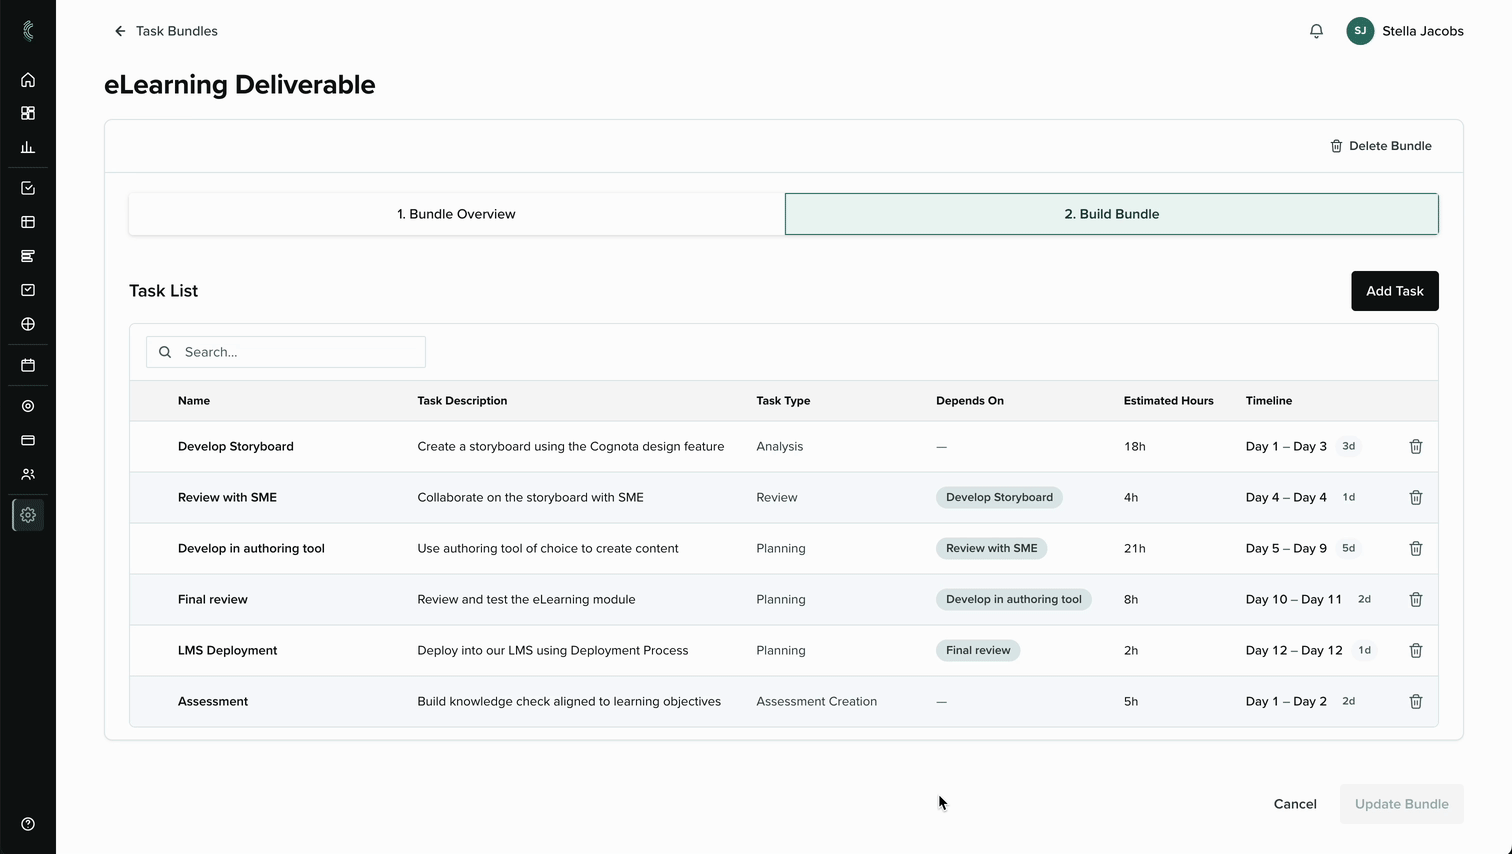Viewport: 1512px width, 854px height.
Task: Go back to Task Bundles
Action: point(166,31)
